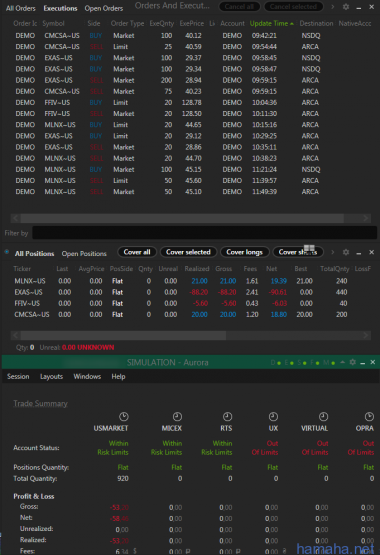Screen dimensions: 380x555
Task: Click the USMARKET clock icon
Action: pos(123,416)
